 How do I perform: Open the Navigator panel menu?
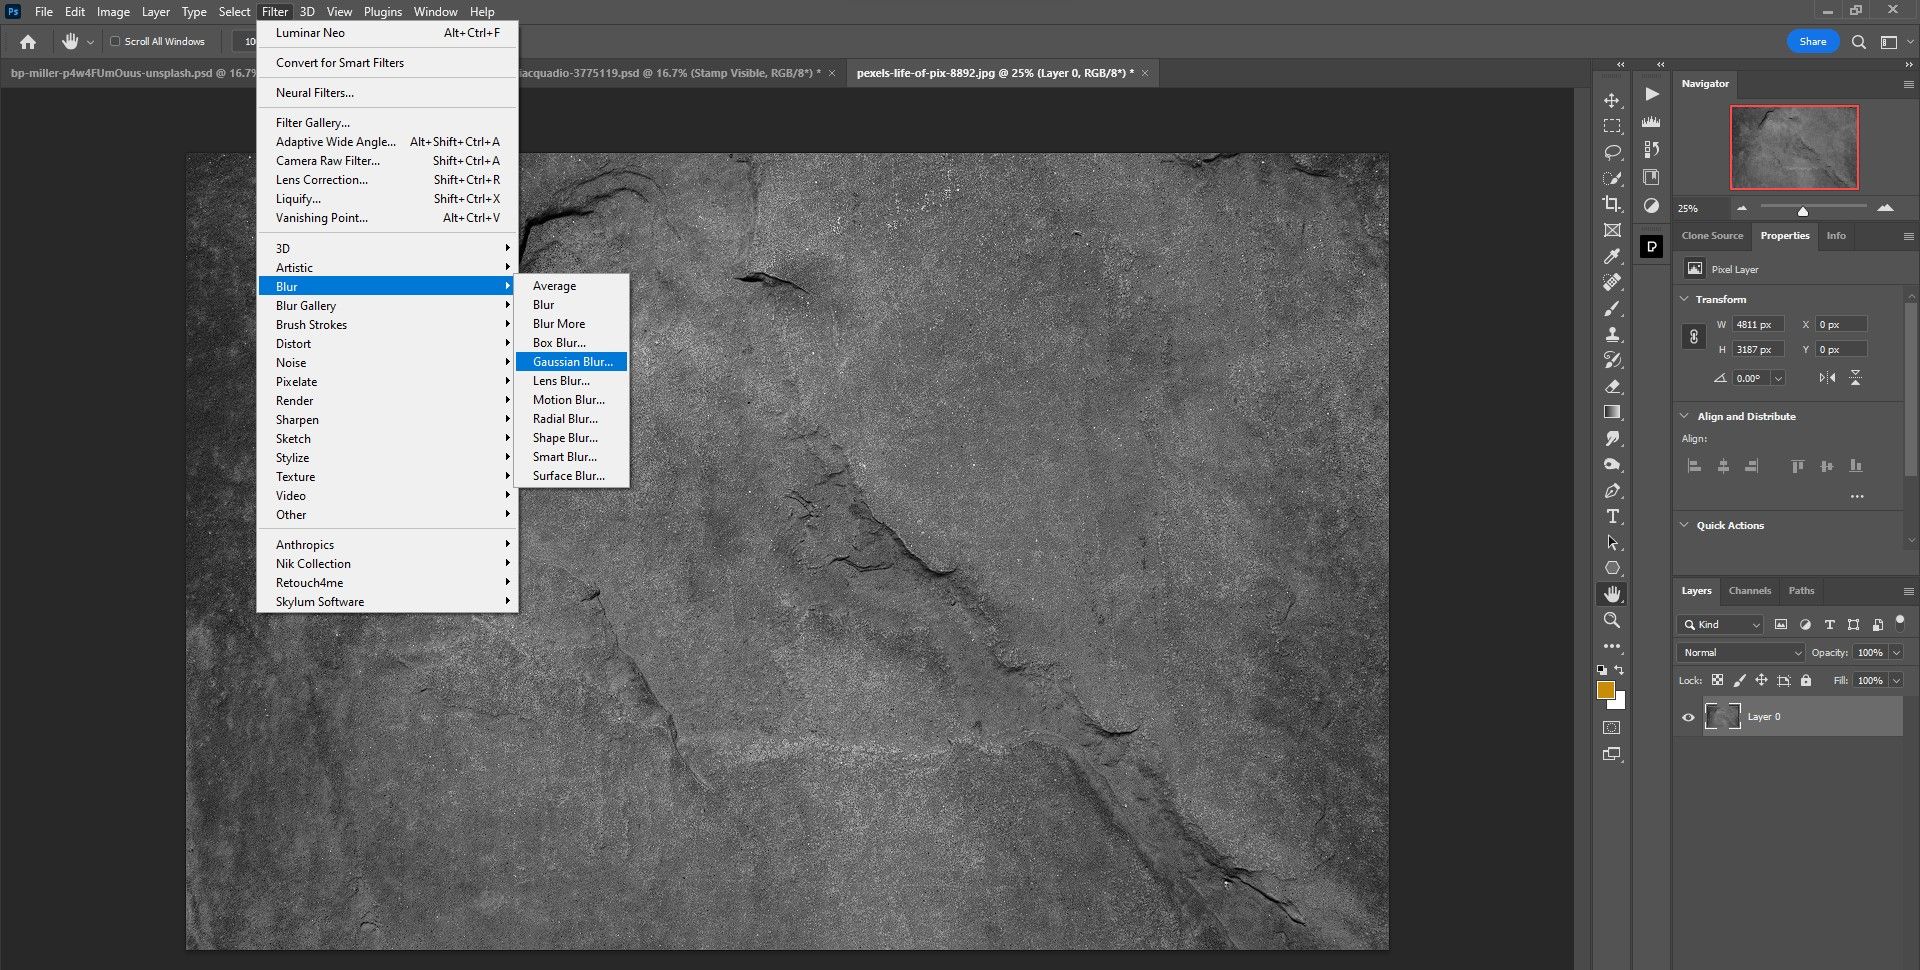pyautogui.click(x=1908, y=85)
